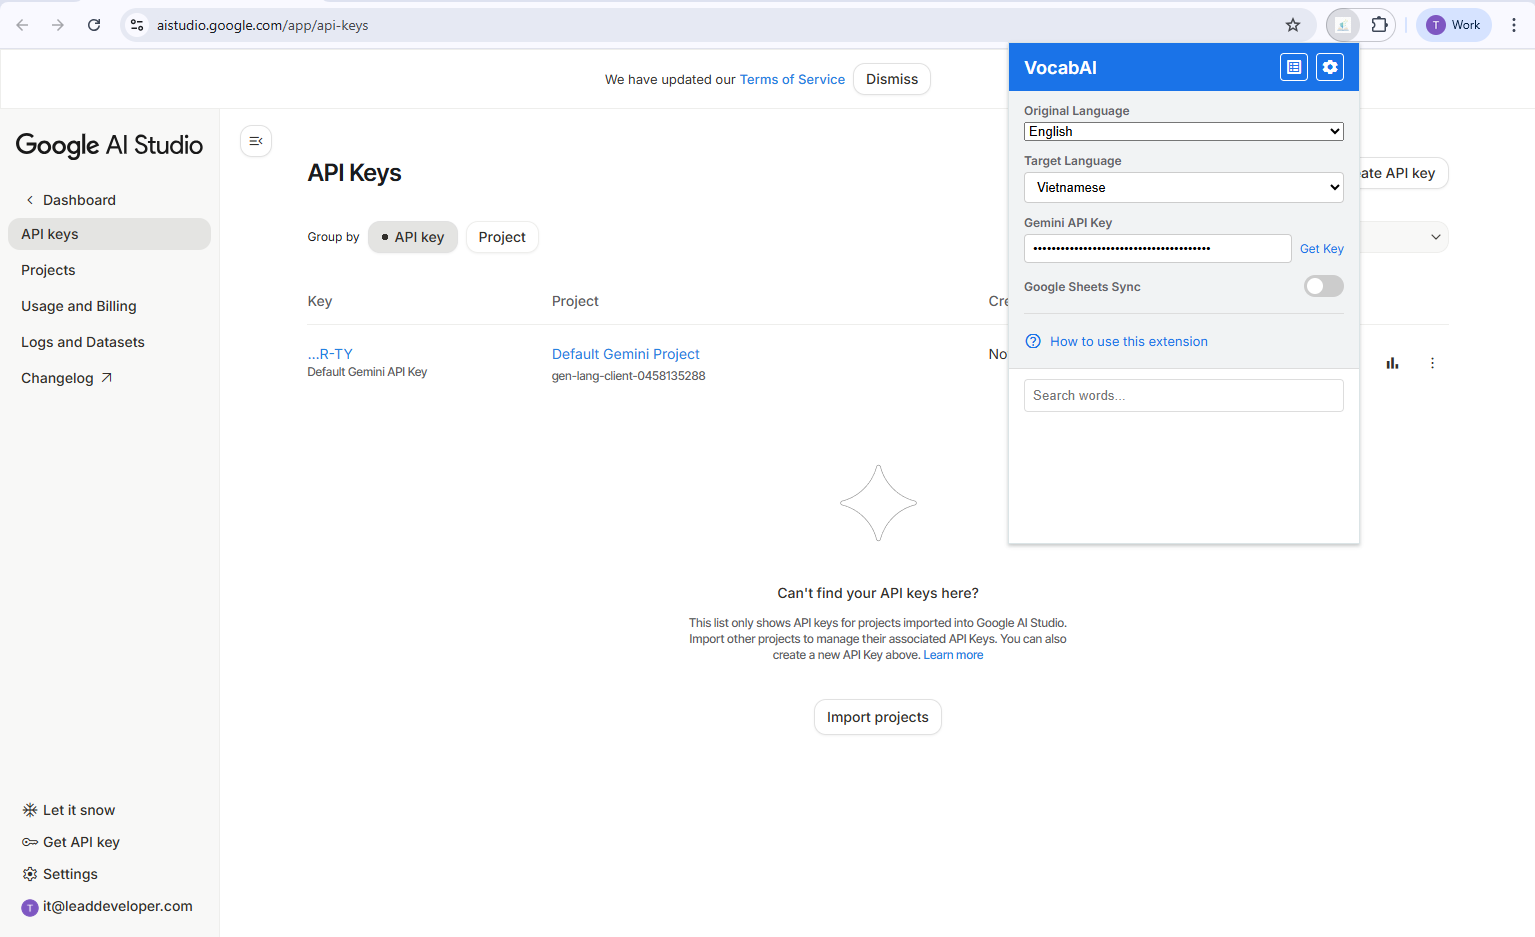
Task: Open the Chrome extensions puzzle icon
Action: 1379,24
